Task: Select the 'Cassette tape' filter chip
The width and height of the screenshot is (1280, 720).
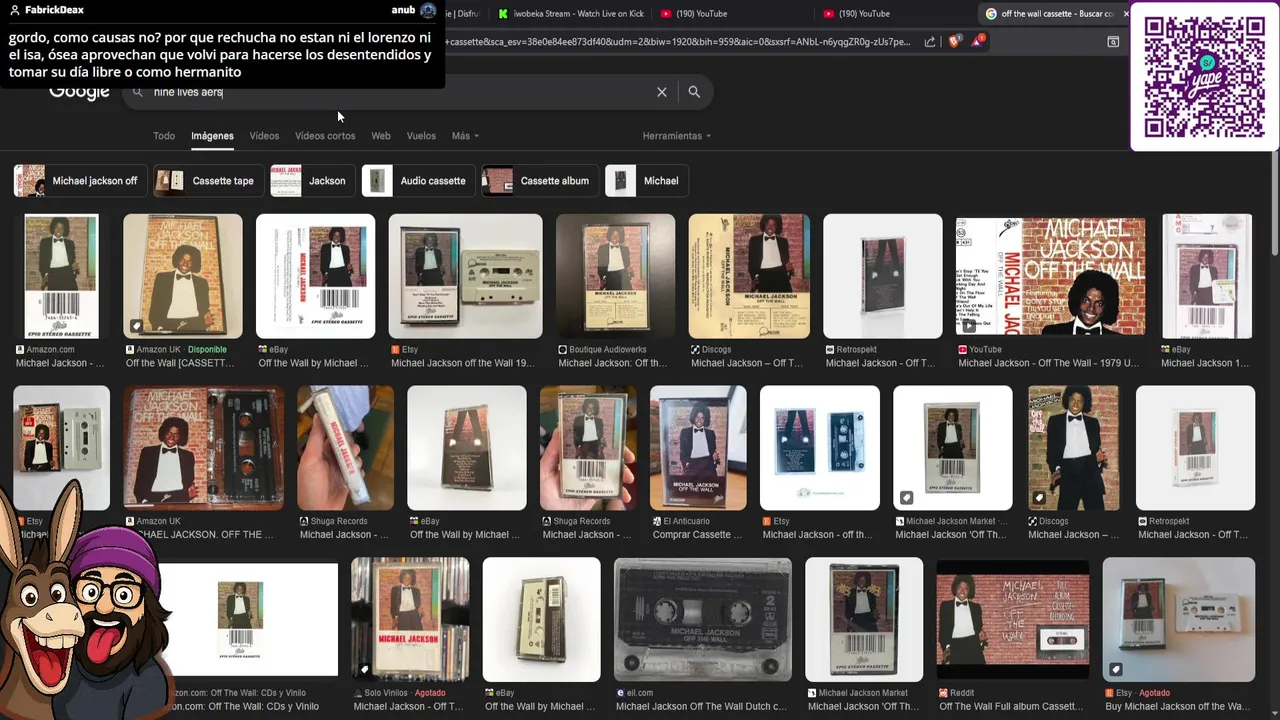Action: (x=209, y=181)
